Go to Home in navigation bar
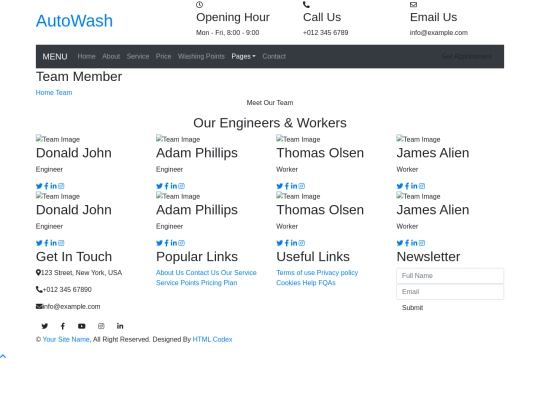Viewport: 540px width, 405px height. (86, 56)
